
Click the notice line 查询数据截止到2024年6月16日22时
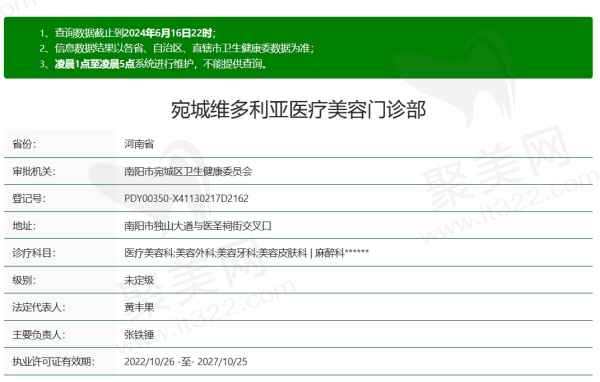point(135,33)
